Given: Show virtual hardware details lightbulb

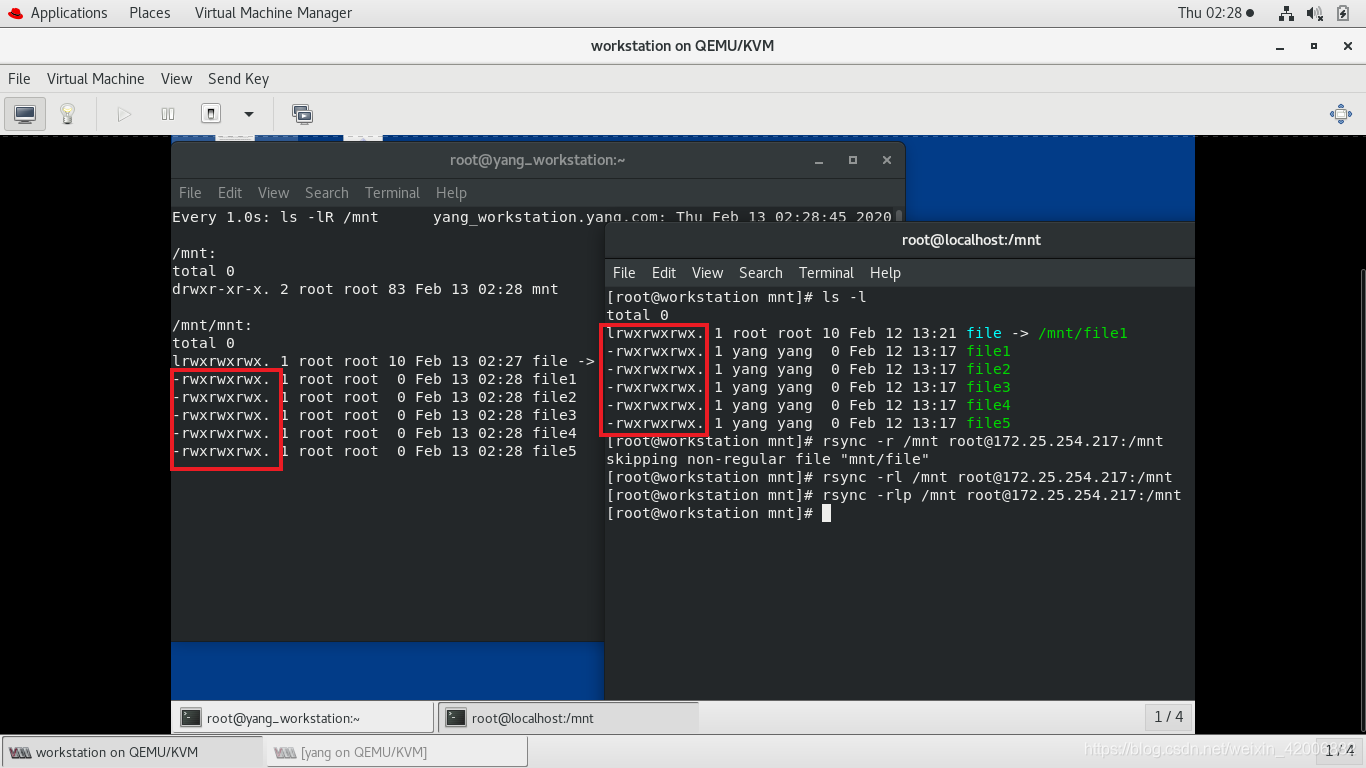Looking at the screenshot, I should 68,114.
